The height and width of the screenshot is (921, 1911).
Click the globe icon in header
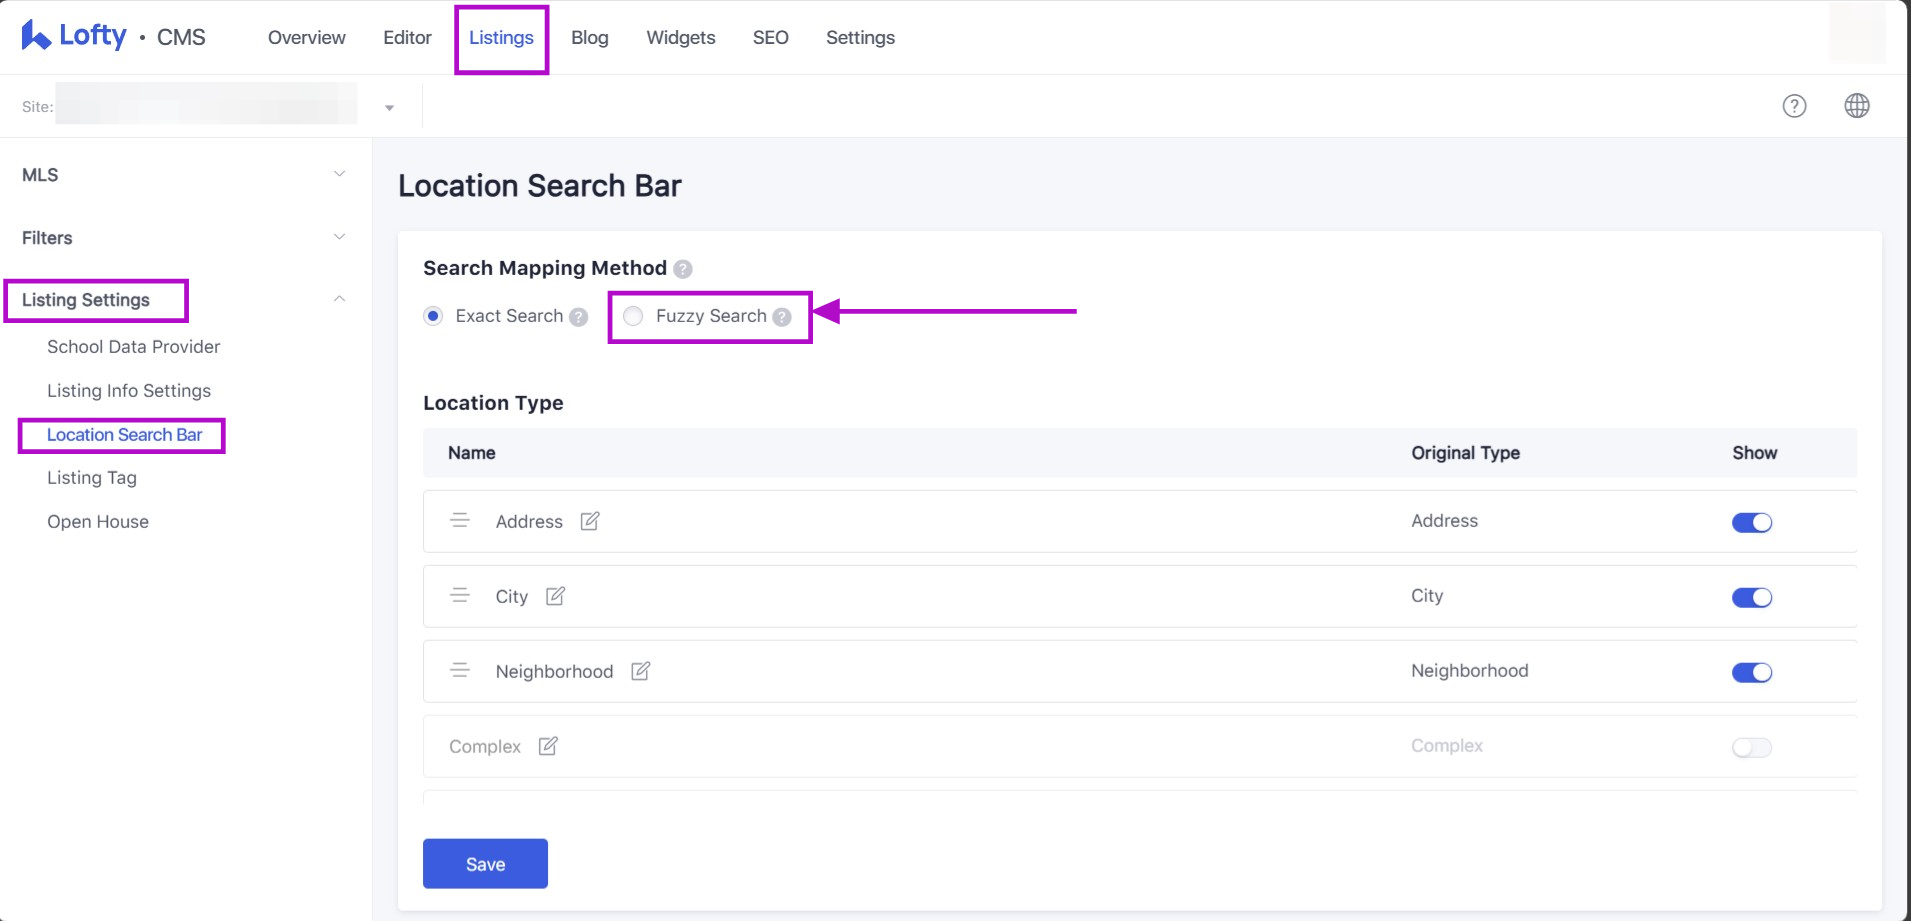1856,106
